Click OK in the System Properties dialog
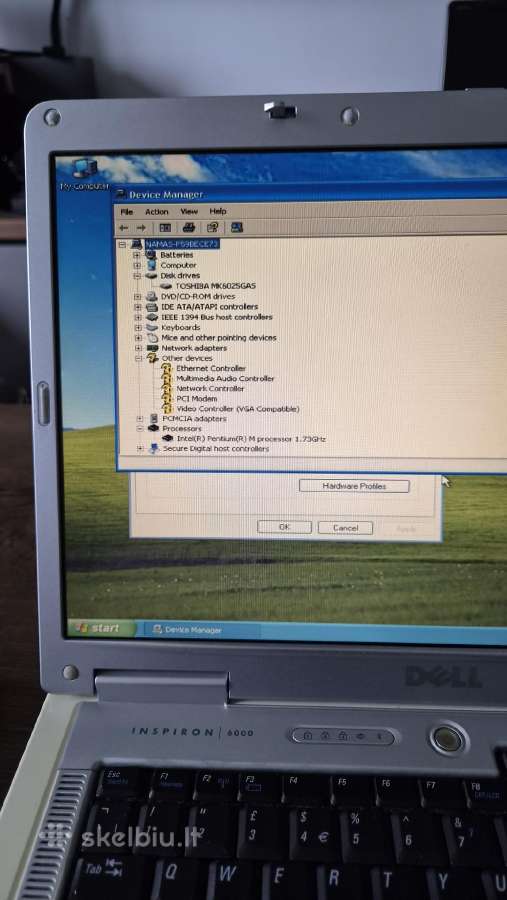The width and height of the screenshot is (507, 900). [x=284, y=527]
